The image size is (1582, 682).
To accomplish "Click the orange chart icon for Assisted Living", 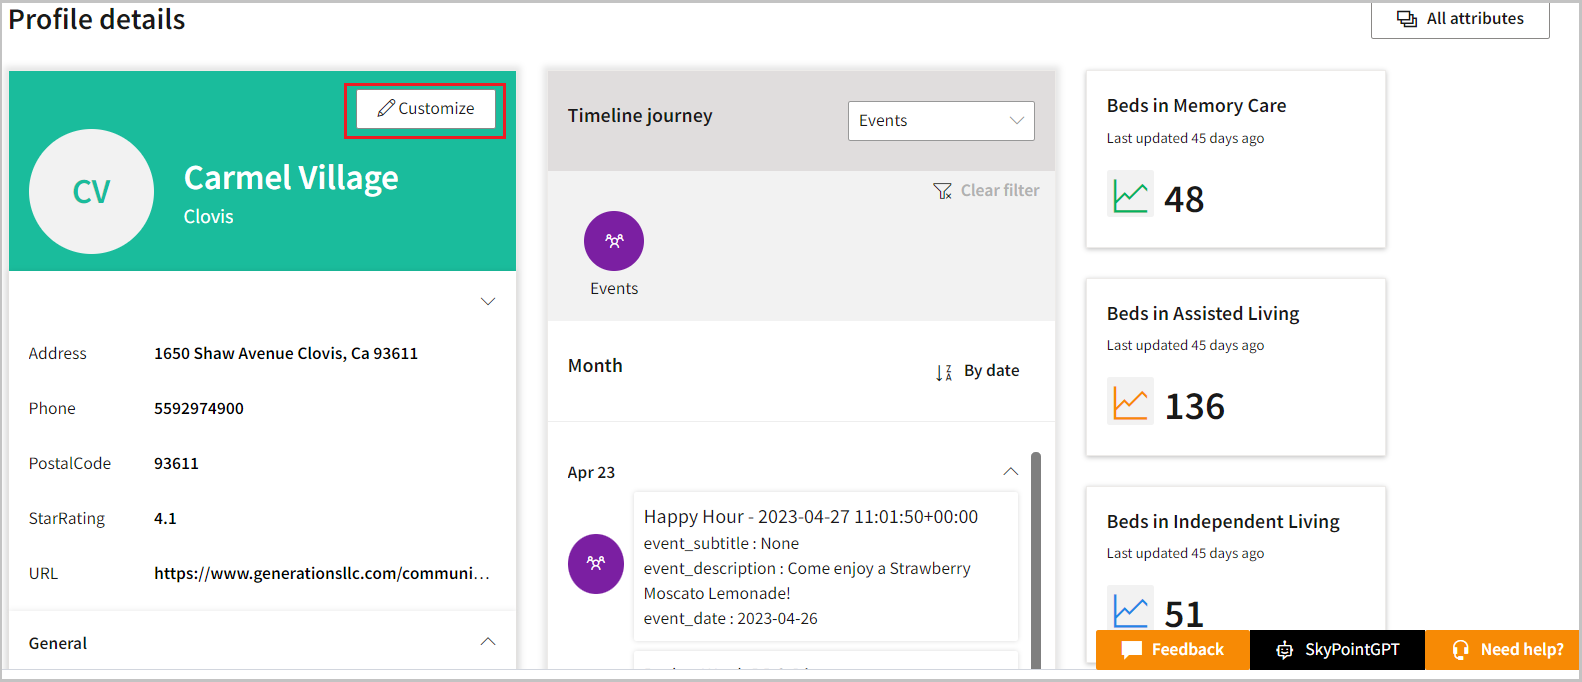I will coord(1130,402).
